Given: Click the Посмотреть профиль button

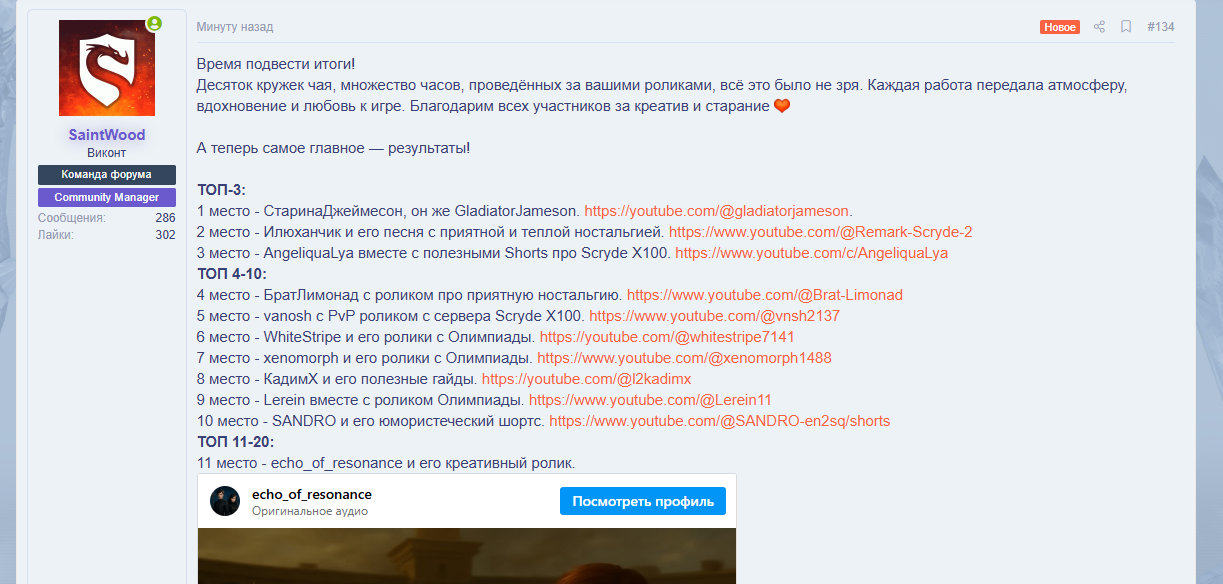Looking at the screenshot, I should click(x=642, y=502).
